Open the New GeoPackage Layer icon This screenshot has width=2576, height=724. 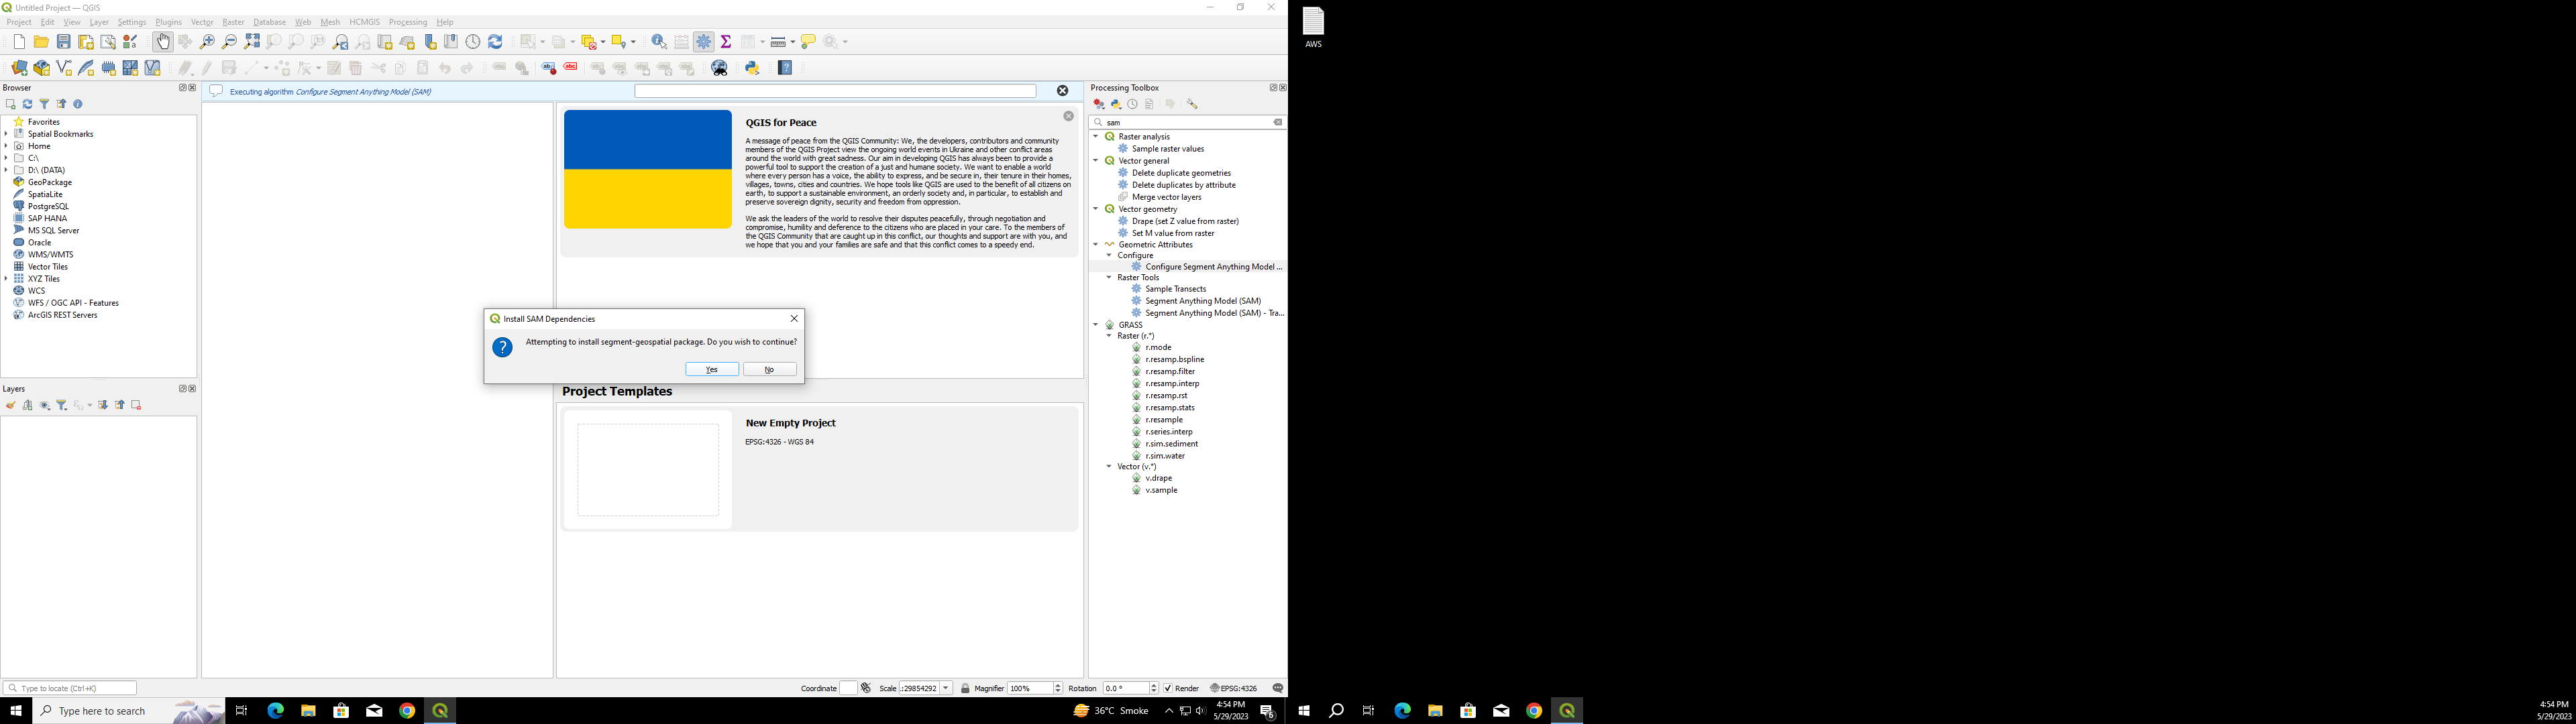click(x=41, y=67)
